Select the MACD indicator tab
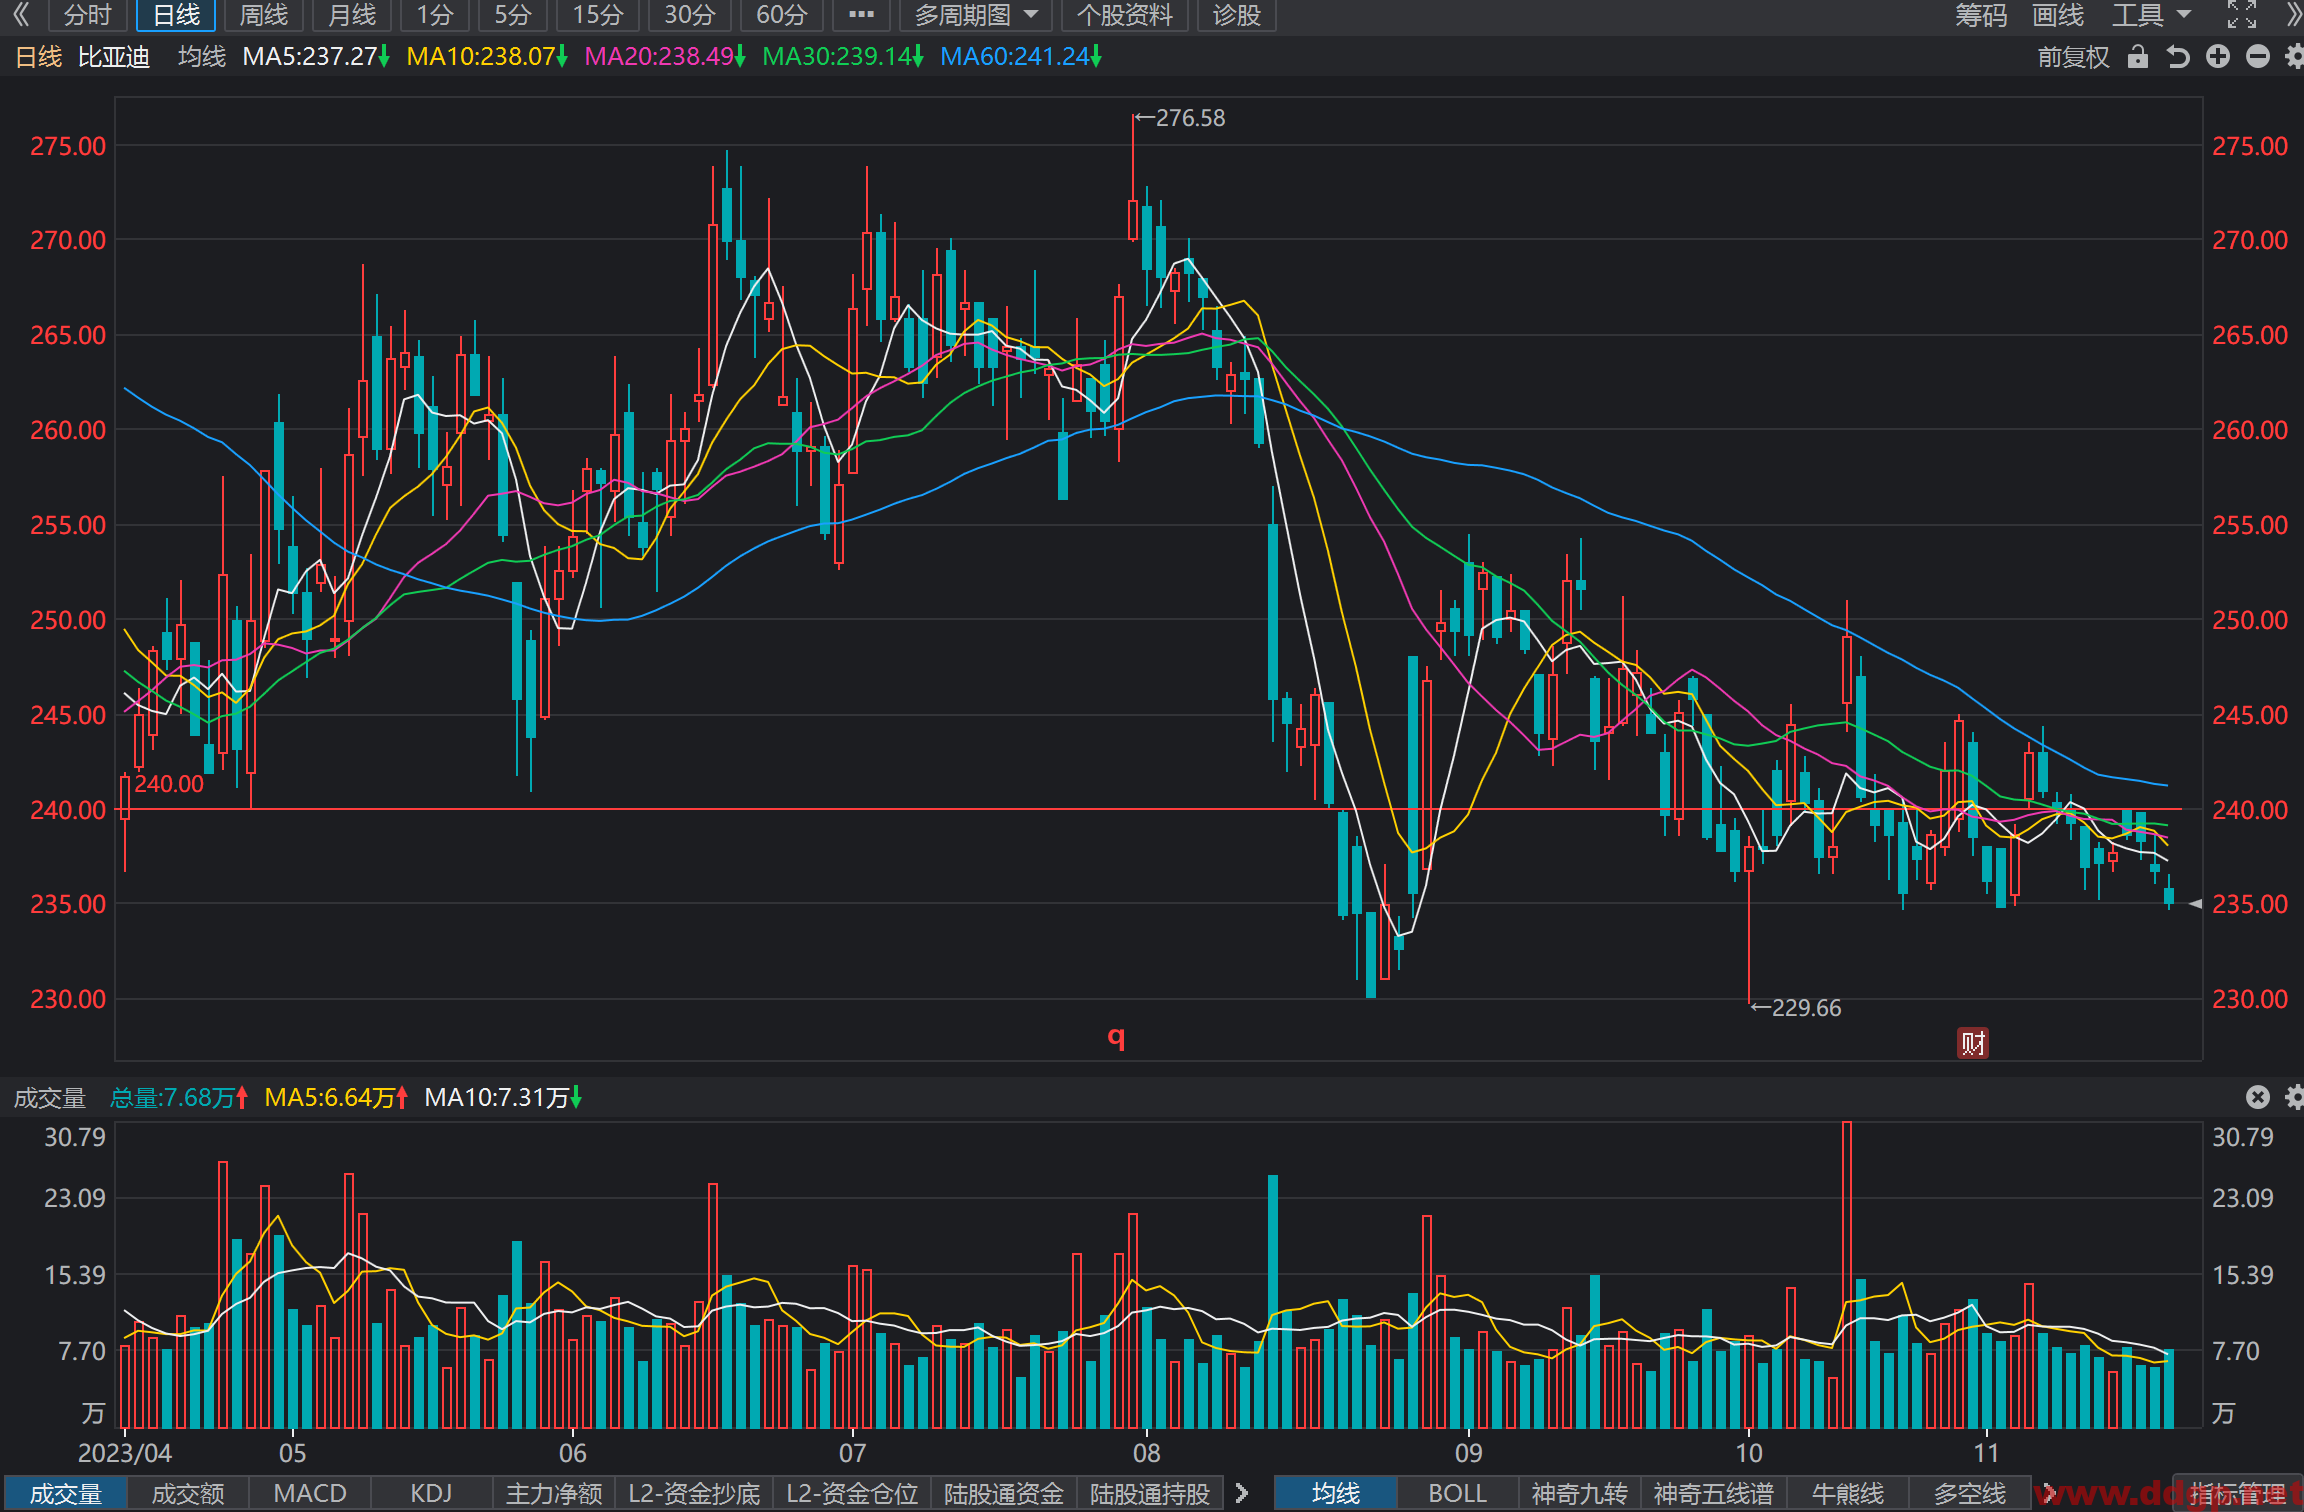Viewport: 2304px width, 1512px height. 310,1493
